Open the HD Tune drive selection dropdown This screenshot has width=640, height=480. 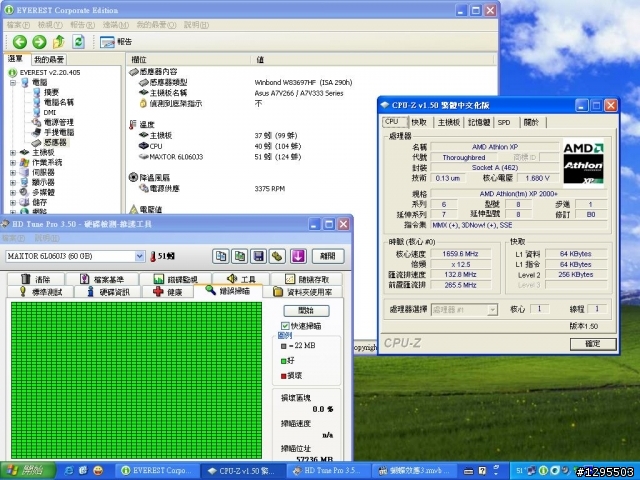tap(140, 256)
